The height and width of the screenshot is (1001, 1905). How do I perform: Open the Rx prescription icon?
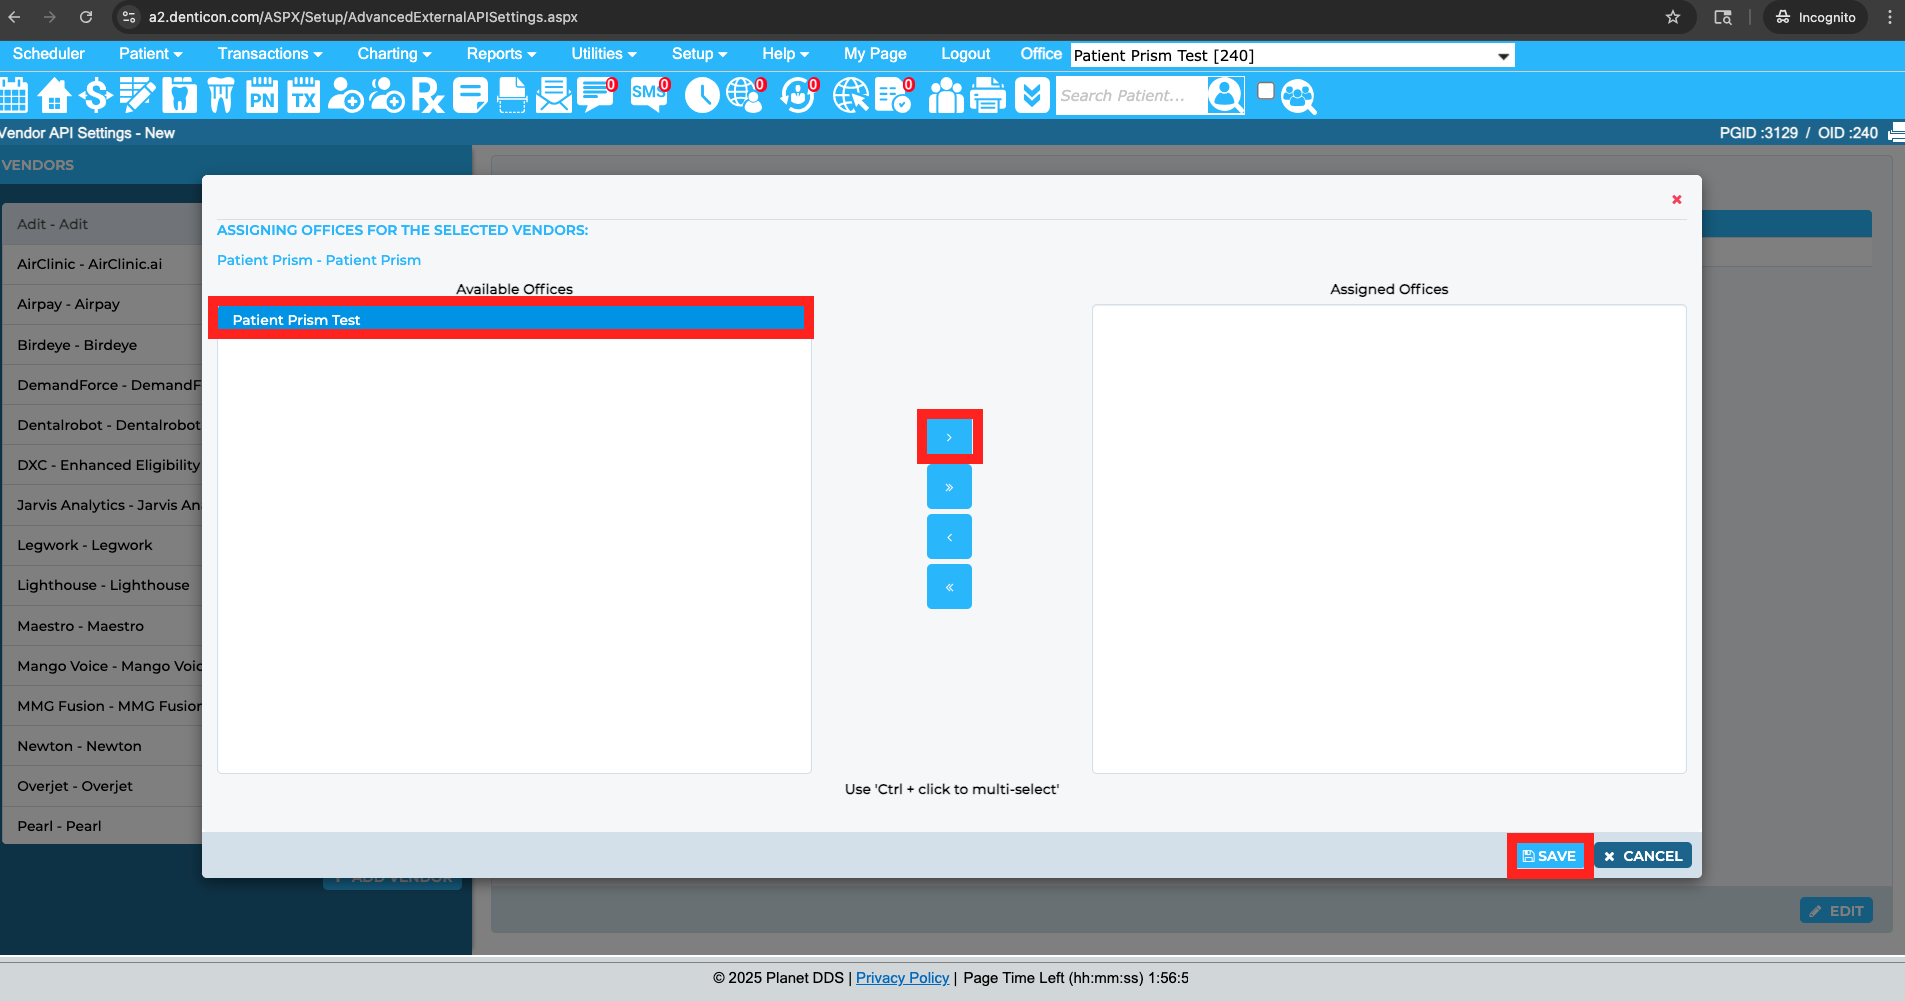427,96
